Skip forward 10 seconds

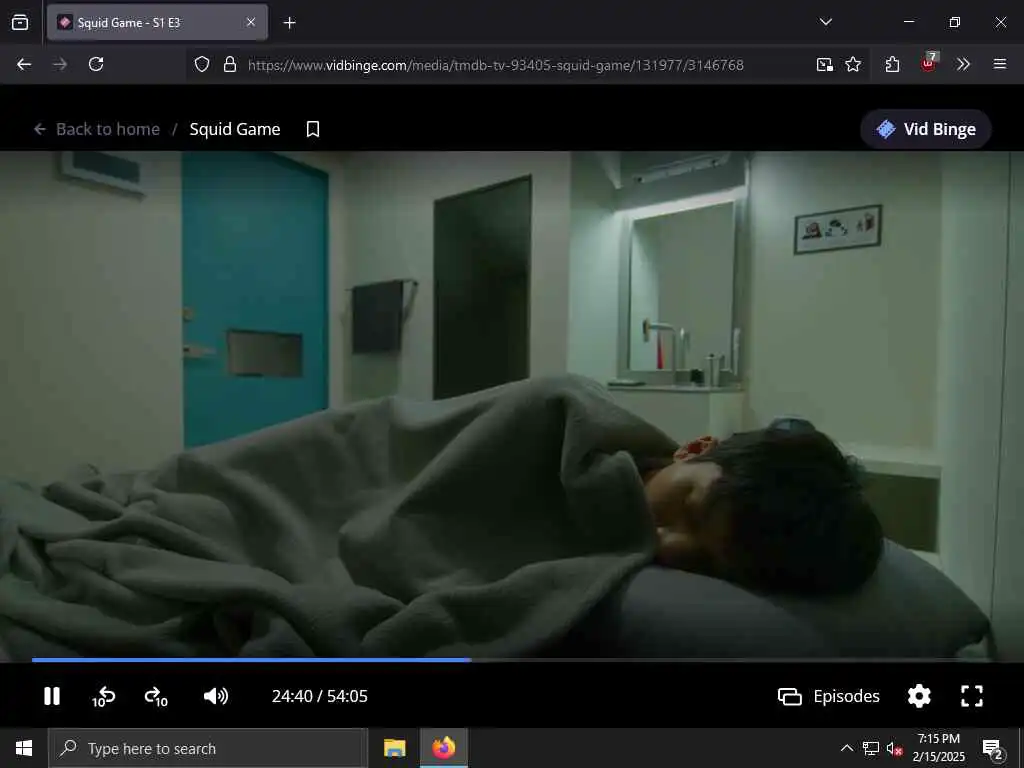tap(156, 697)
